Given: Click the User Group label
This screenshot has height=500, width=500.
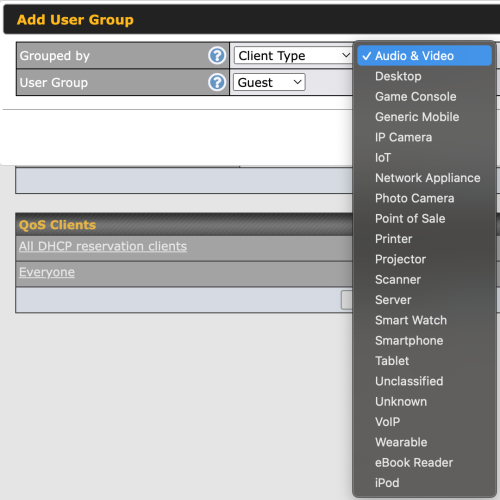Looking at the screenshot, I should [x=54, y=83].
